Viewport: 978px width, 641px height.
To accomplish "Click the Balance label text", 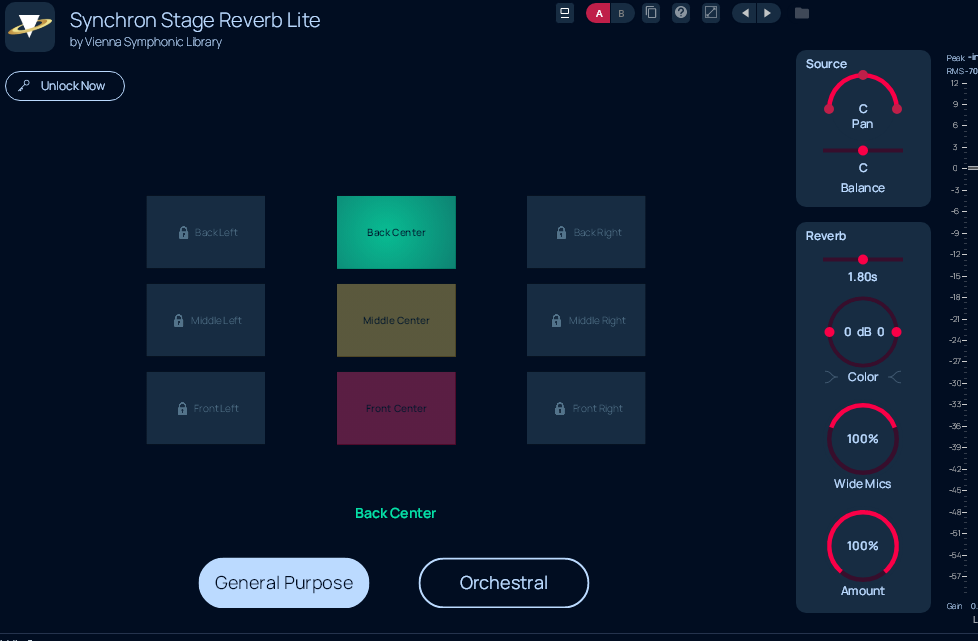I will coord(863,188).
